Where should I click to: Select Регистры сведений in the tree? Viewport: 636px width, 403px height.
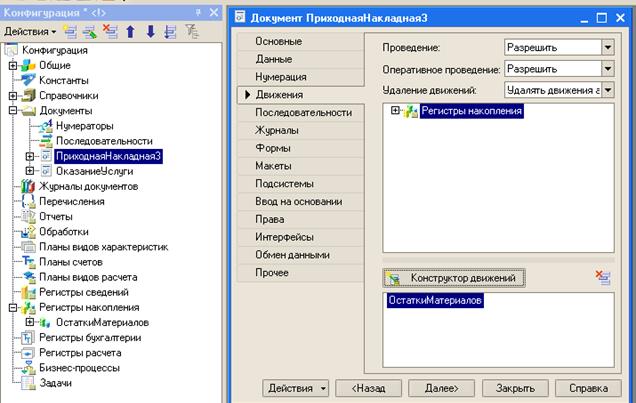click(84, 292)
